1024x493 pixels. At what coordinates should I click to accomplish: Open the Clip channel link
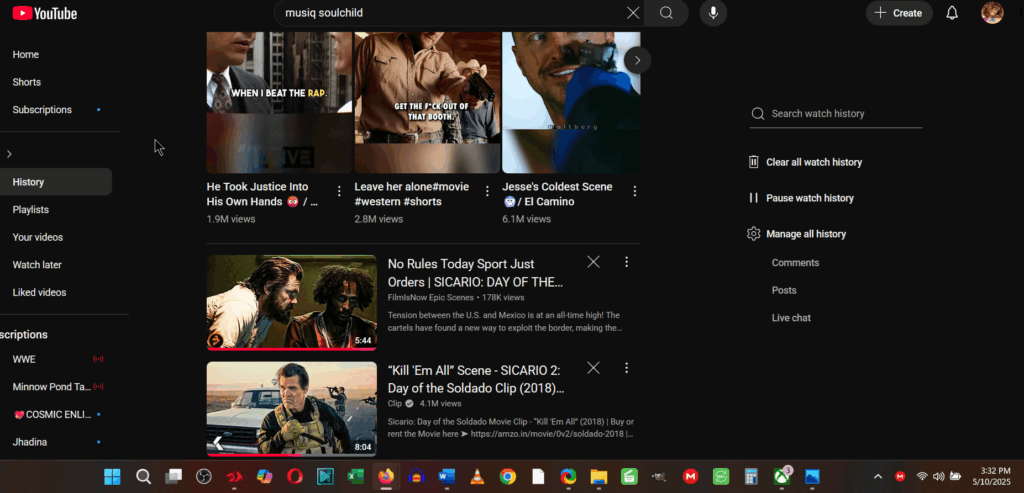pos(394,404)
